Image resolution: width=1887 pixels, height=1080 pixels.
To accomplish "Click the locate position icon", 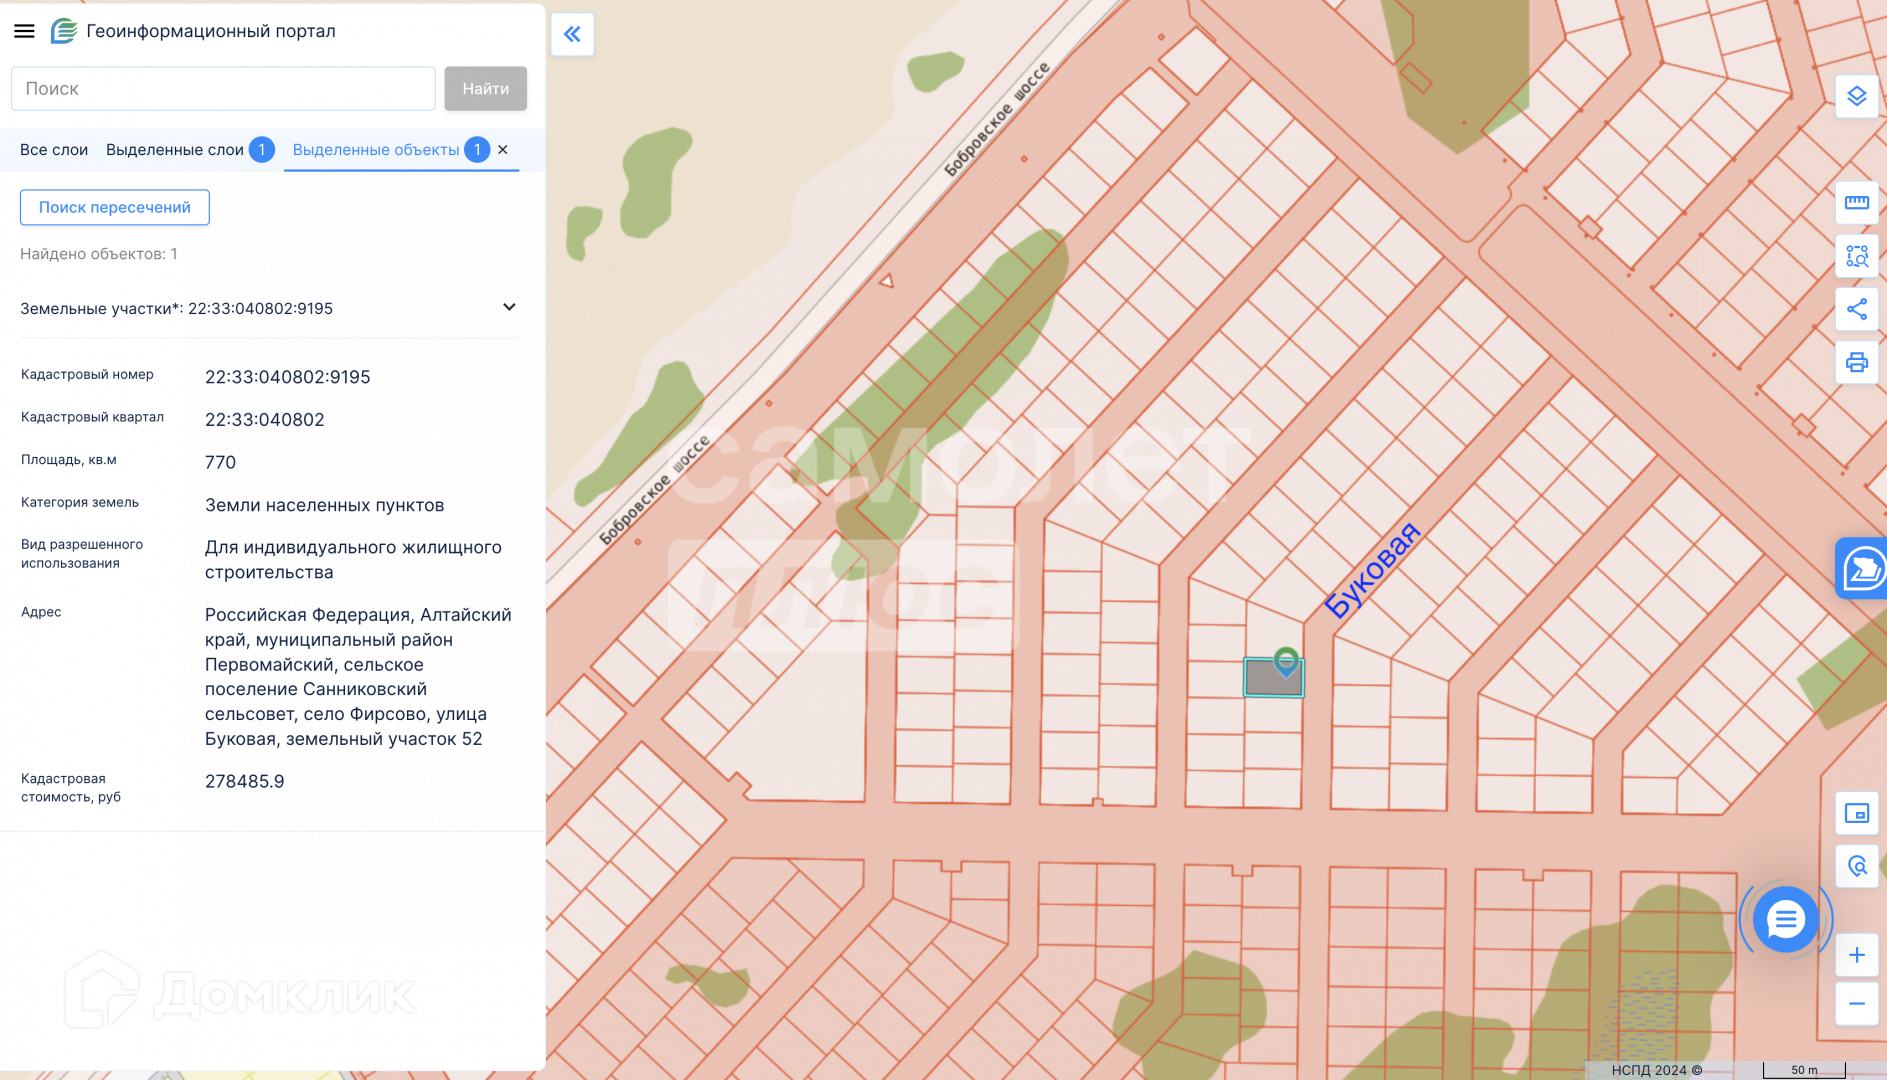I will click(x=1856, y=866).
